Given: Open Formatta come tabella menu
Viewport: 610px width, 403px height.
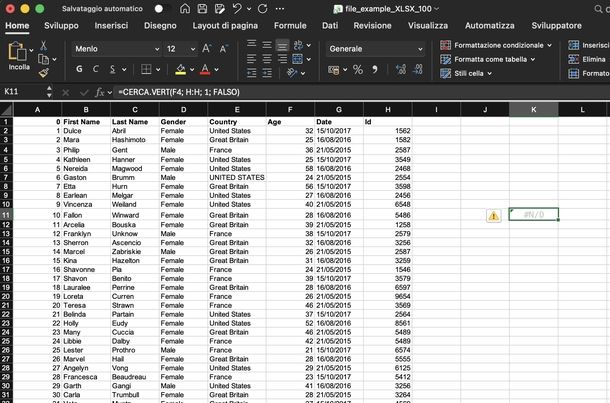Looking at the screenshot, I should [x=487, y=60].
